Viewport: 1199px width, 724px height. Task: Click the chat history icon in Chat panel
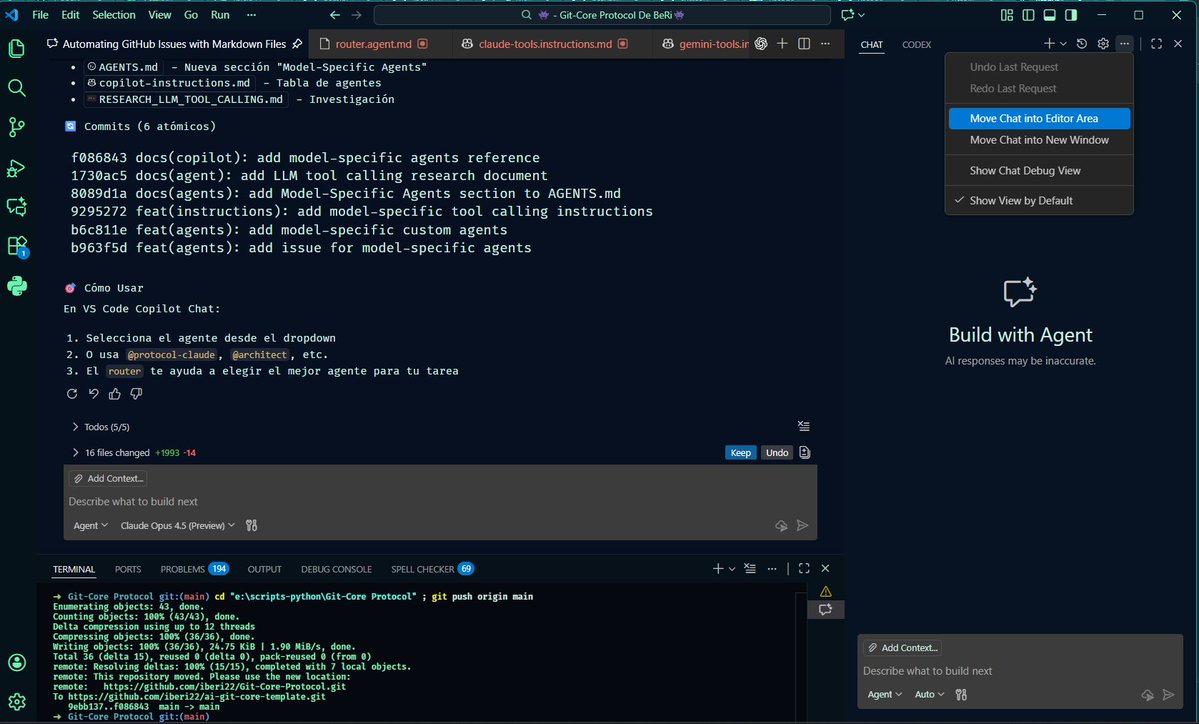1081,44
